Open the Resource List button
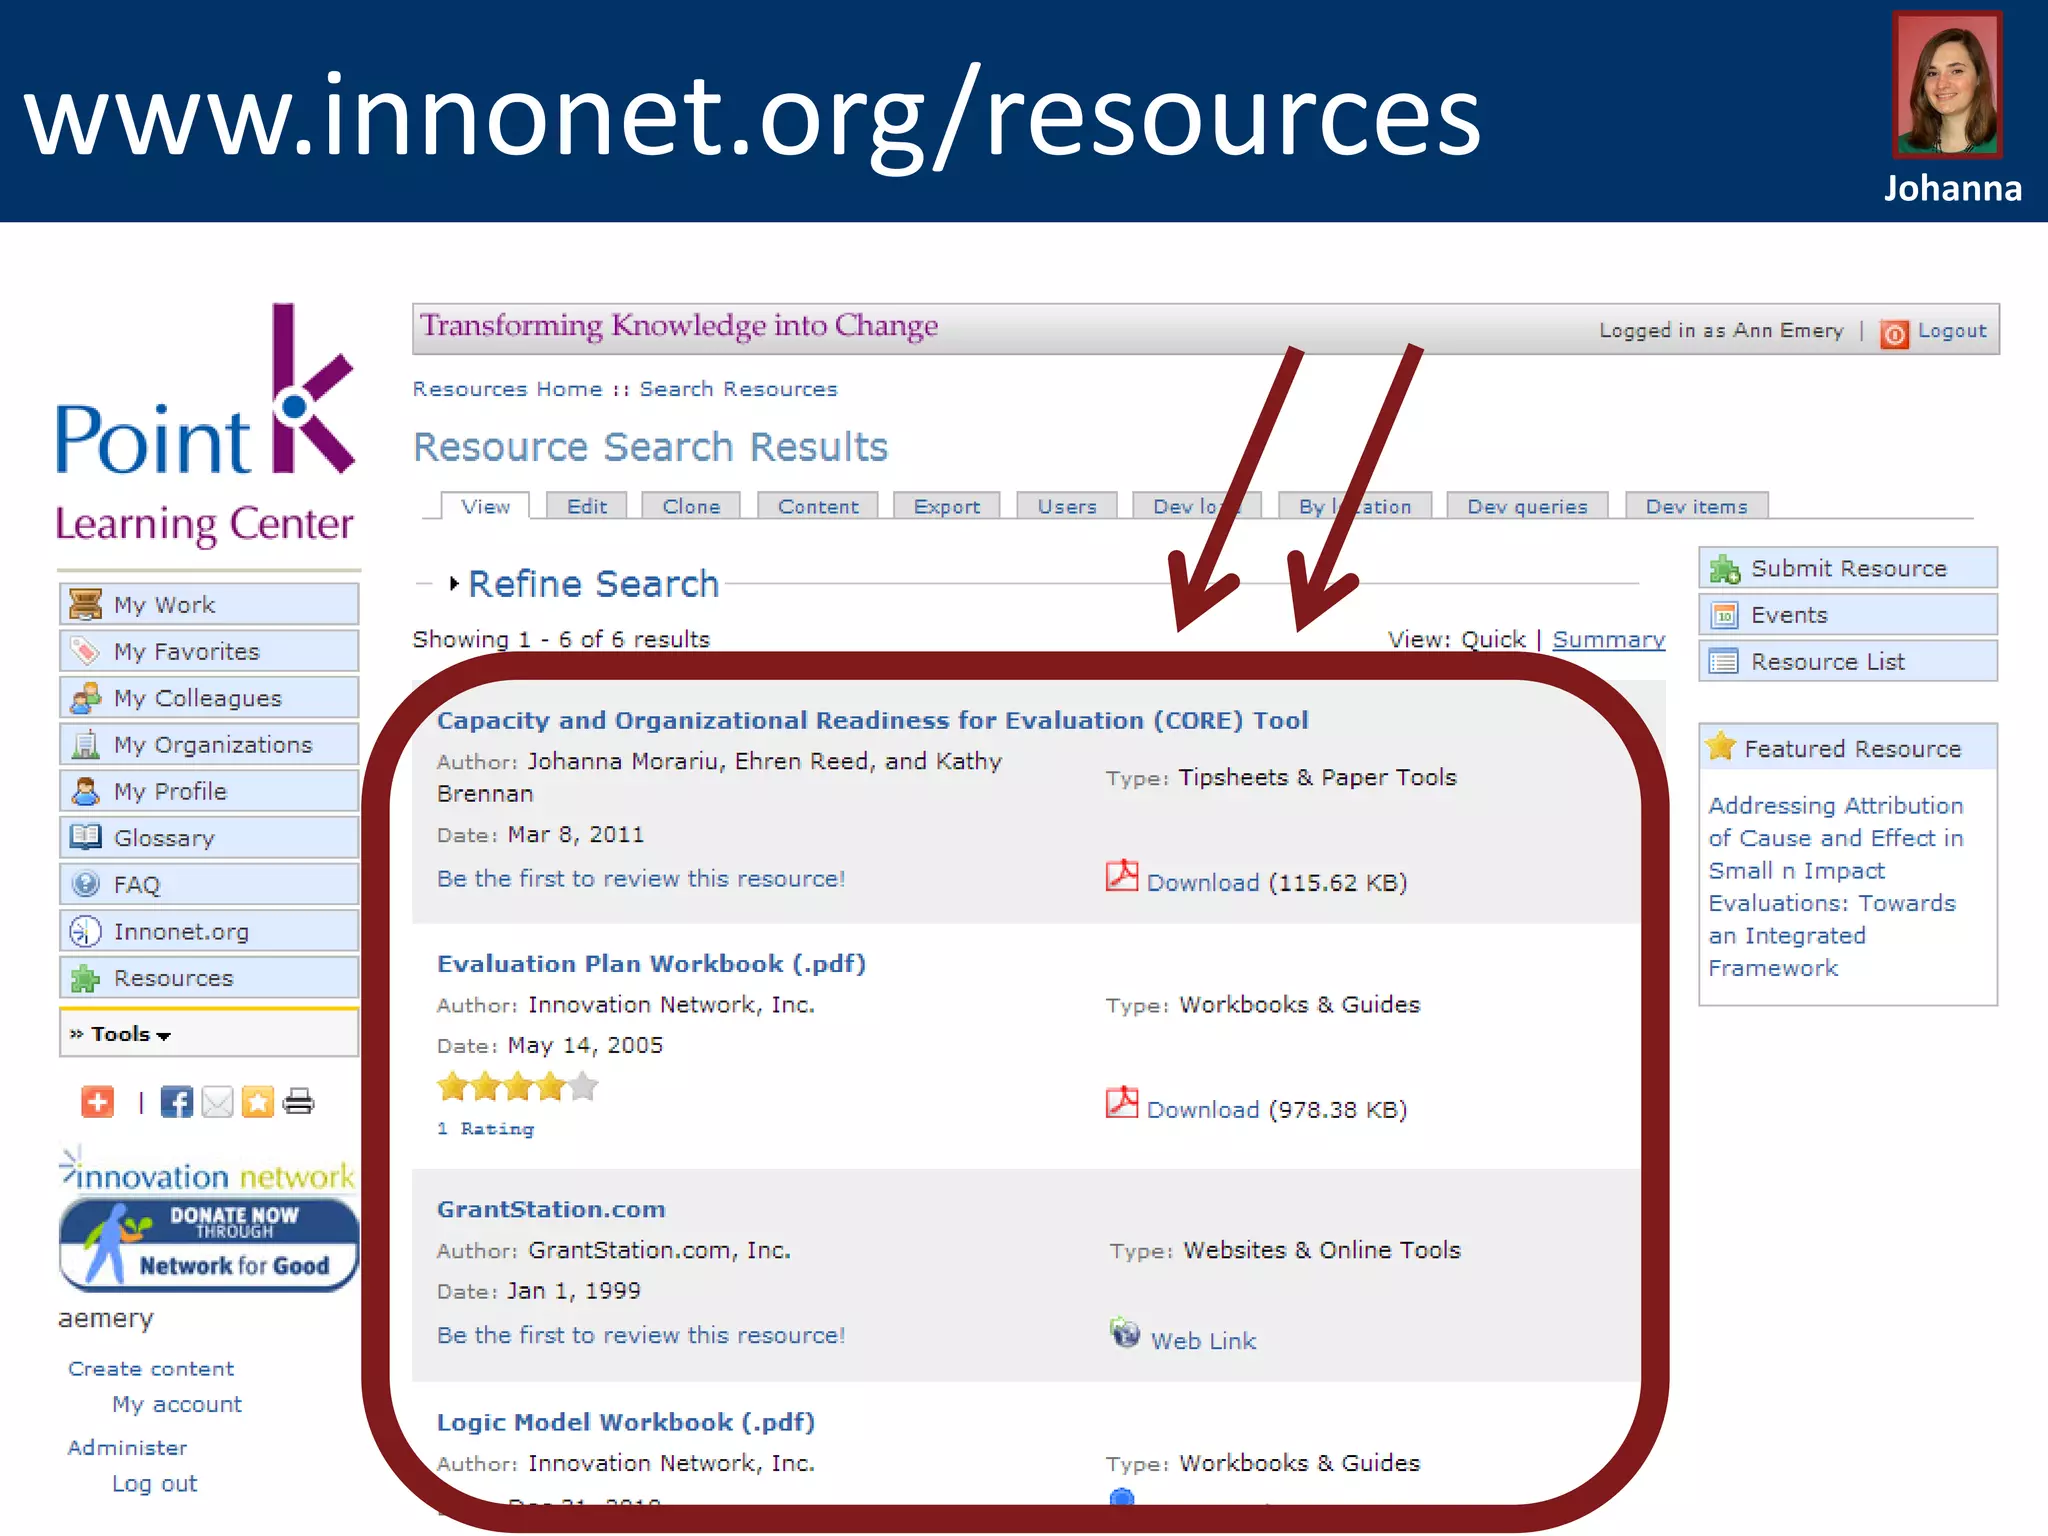The height and width of the screenshot is (1536, 2048). (x=1848, y=662)
